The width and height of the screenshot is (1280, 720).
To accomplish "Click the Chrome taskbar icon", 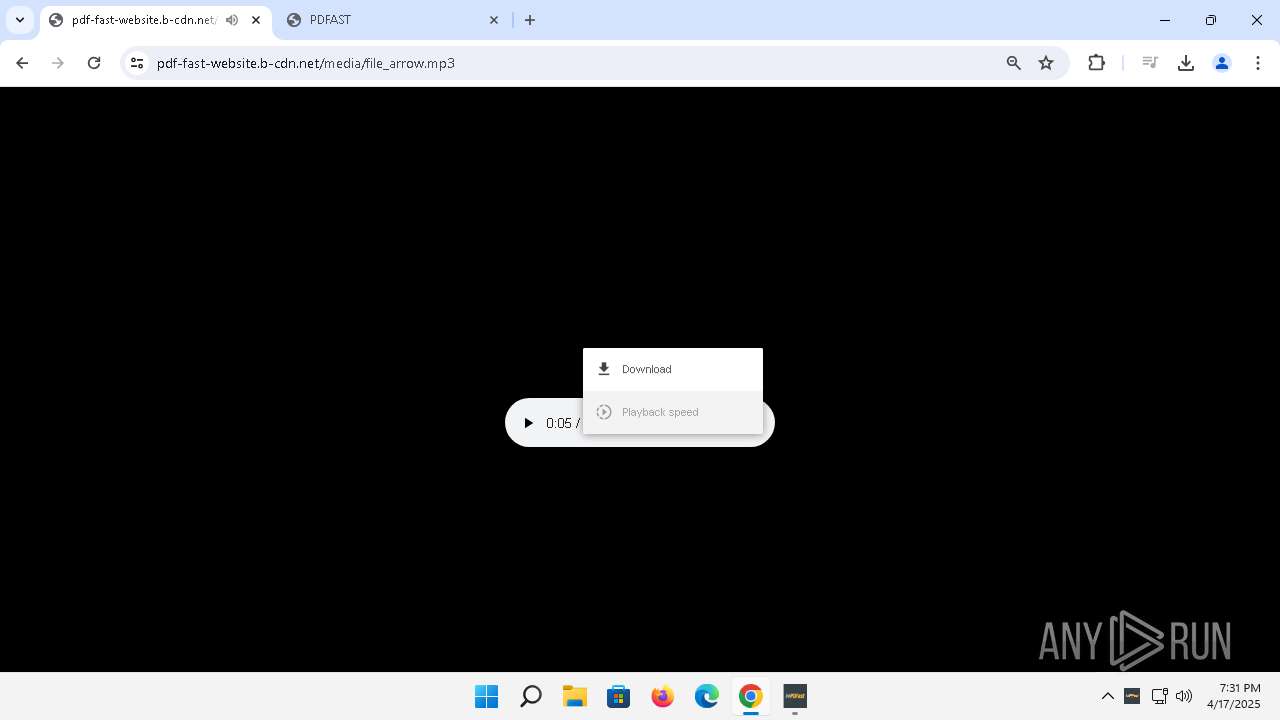I will point(751,696).
